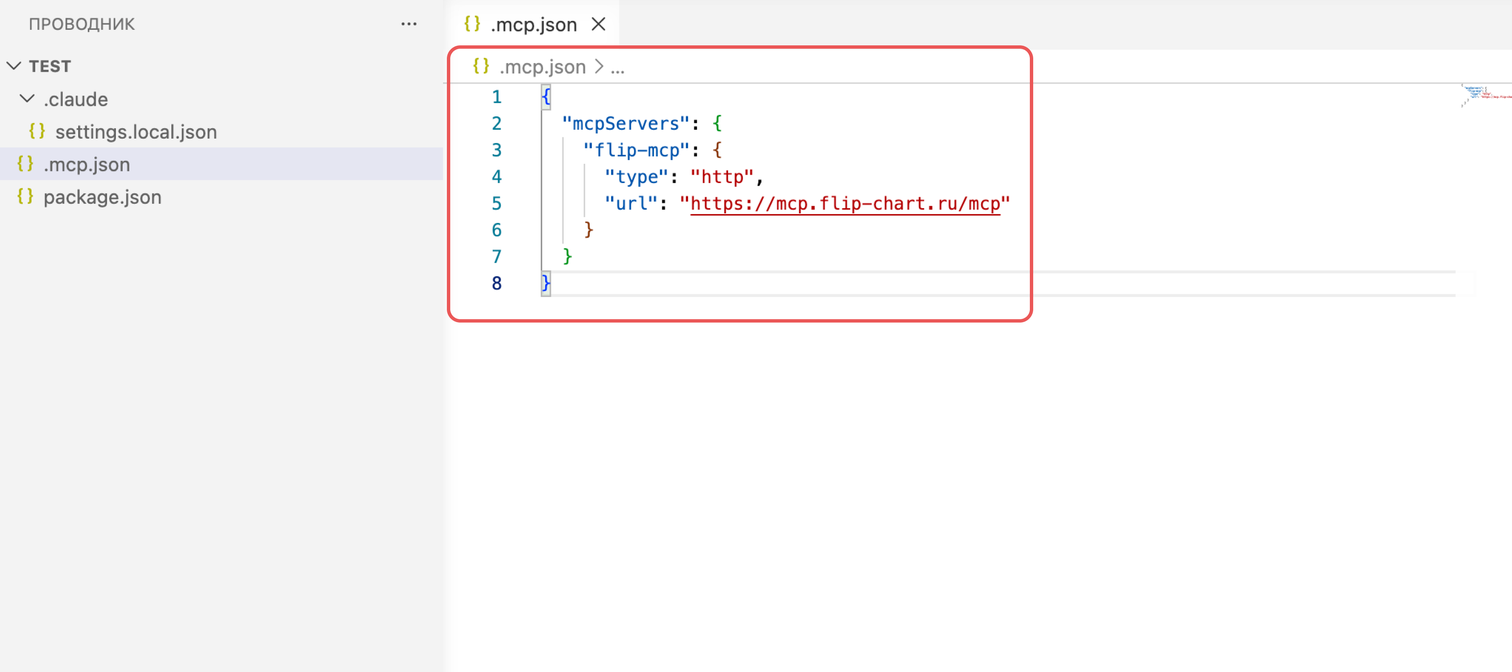Viewport: 1512px width, 672px height.
Task: Click line number 8 in the gutter
Action: (496, 284)
